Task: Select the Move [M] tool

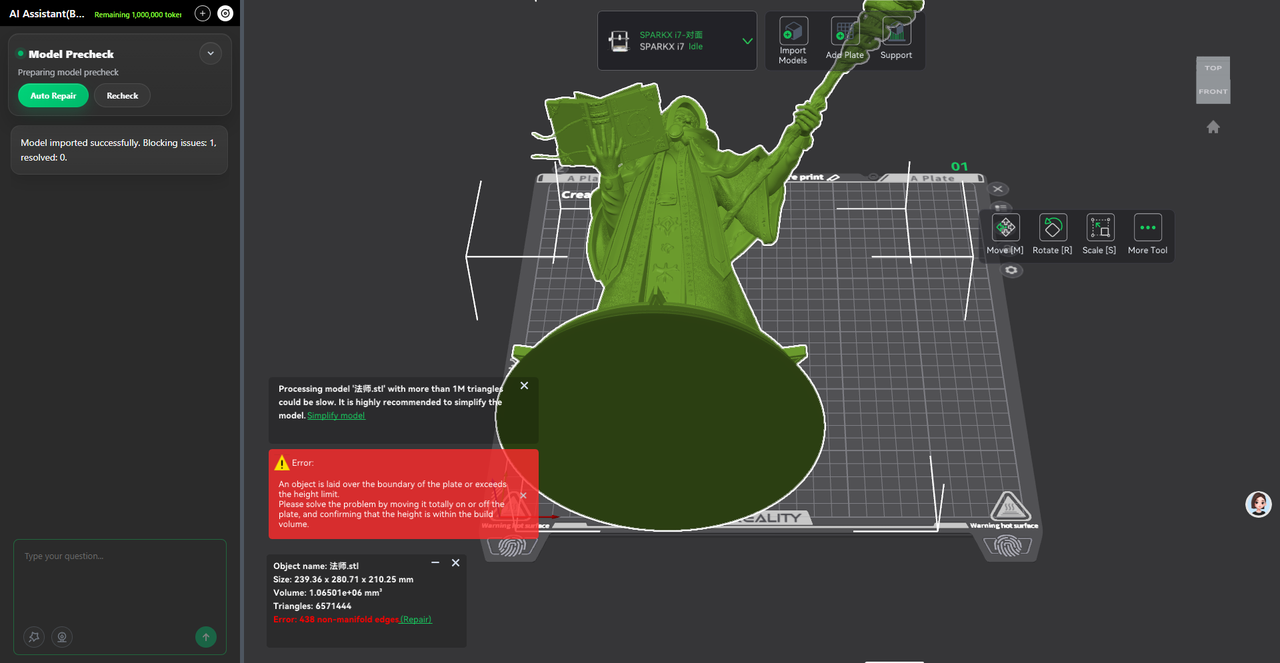Action: pyautogui.click(x=1005, y=235)
